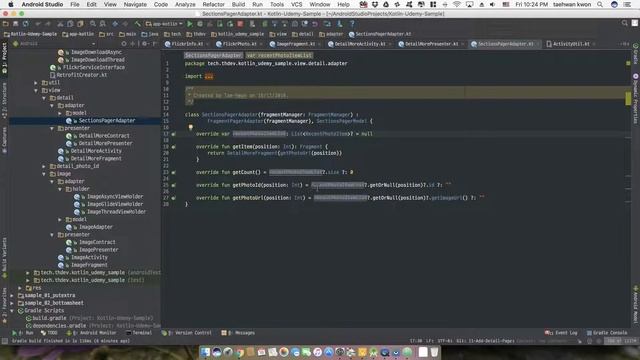Click the Undo toolbar arrow
Image resolution: width=640 pixels, height=360 pixels.
point(38,24)
